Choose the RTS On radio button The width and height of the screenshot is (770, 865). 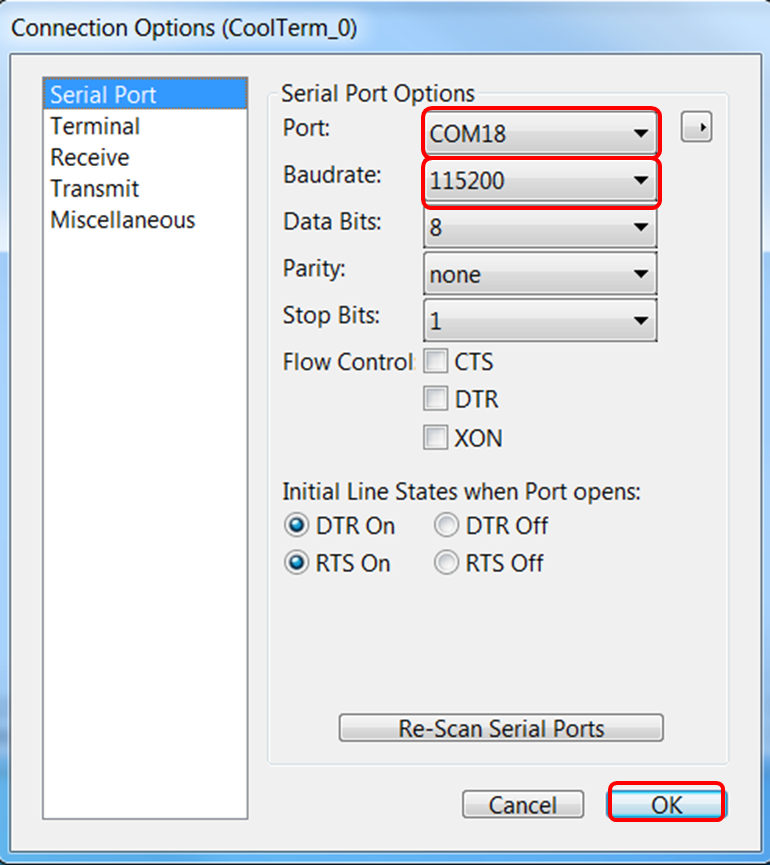[296, 564]
